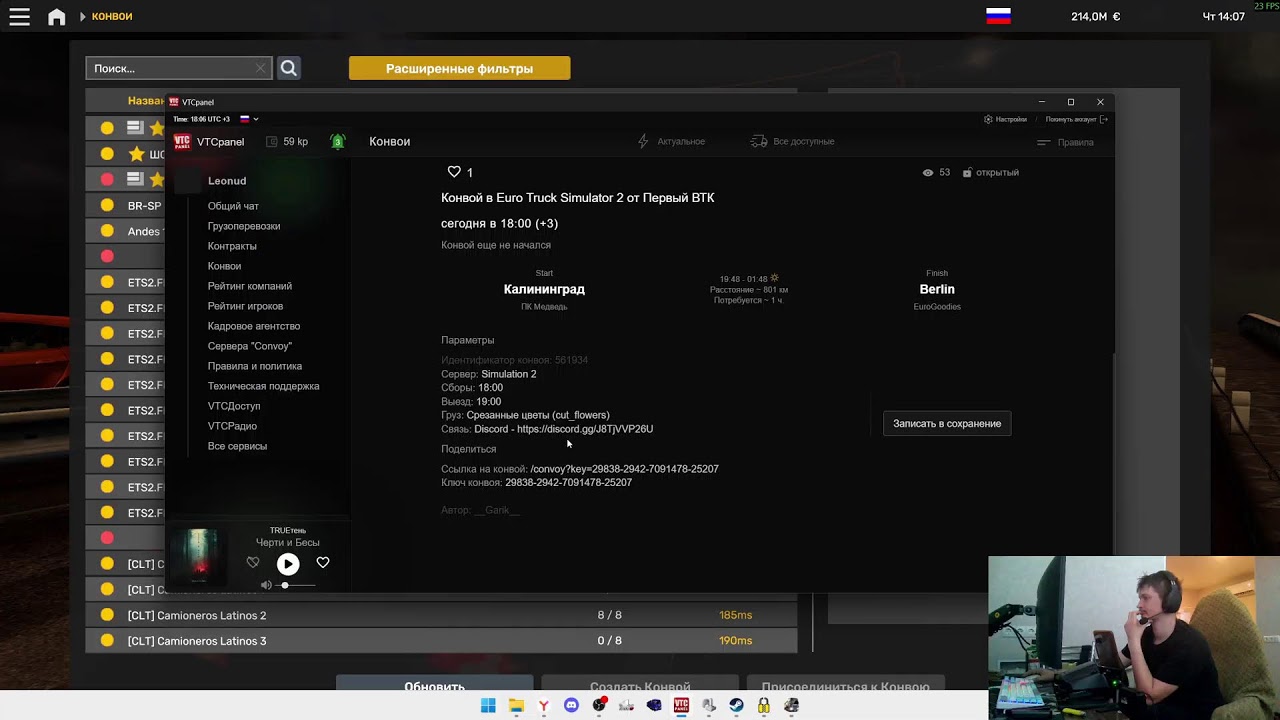Image resolution: width=1280 pixels, height=720 pixels.
Task: Click the eye views counter icon
Action: [928, 173]
